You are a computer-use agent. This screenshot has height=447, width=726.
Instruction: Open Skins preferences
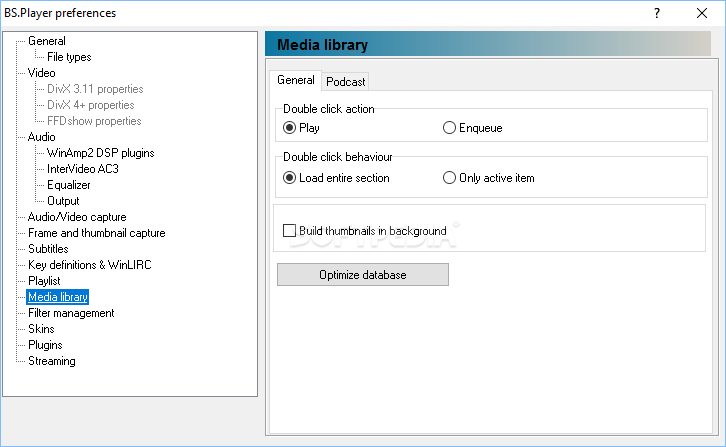(x=41, y=329)
